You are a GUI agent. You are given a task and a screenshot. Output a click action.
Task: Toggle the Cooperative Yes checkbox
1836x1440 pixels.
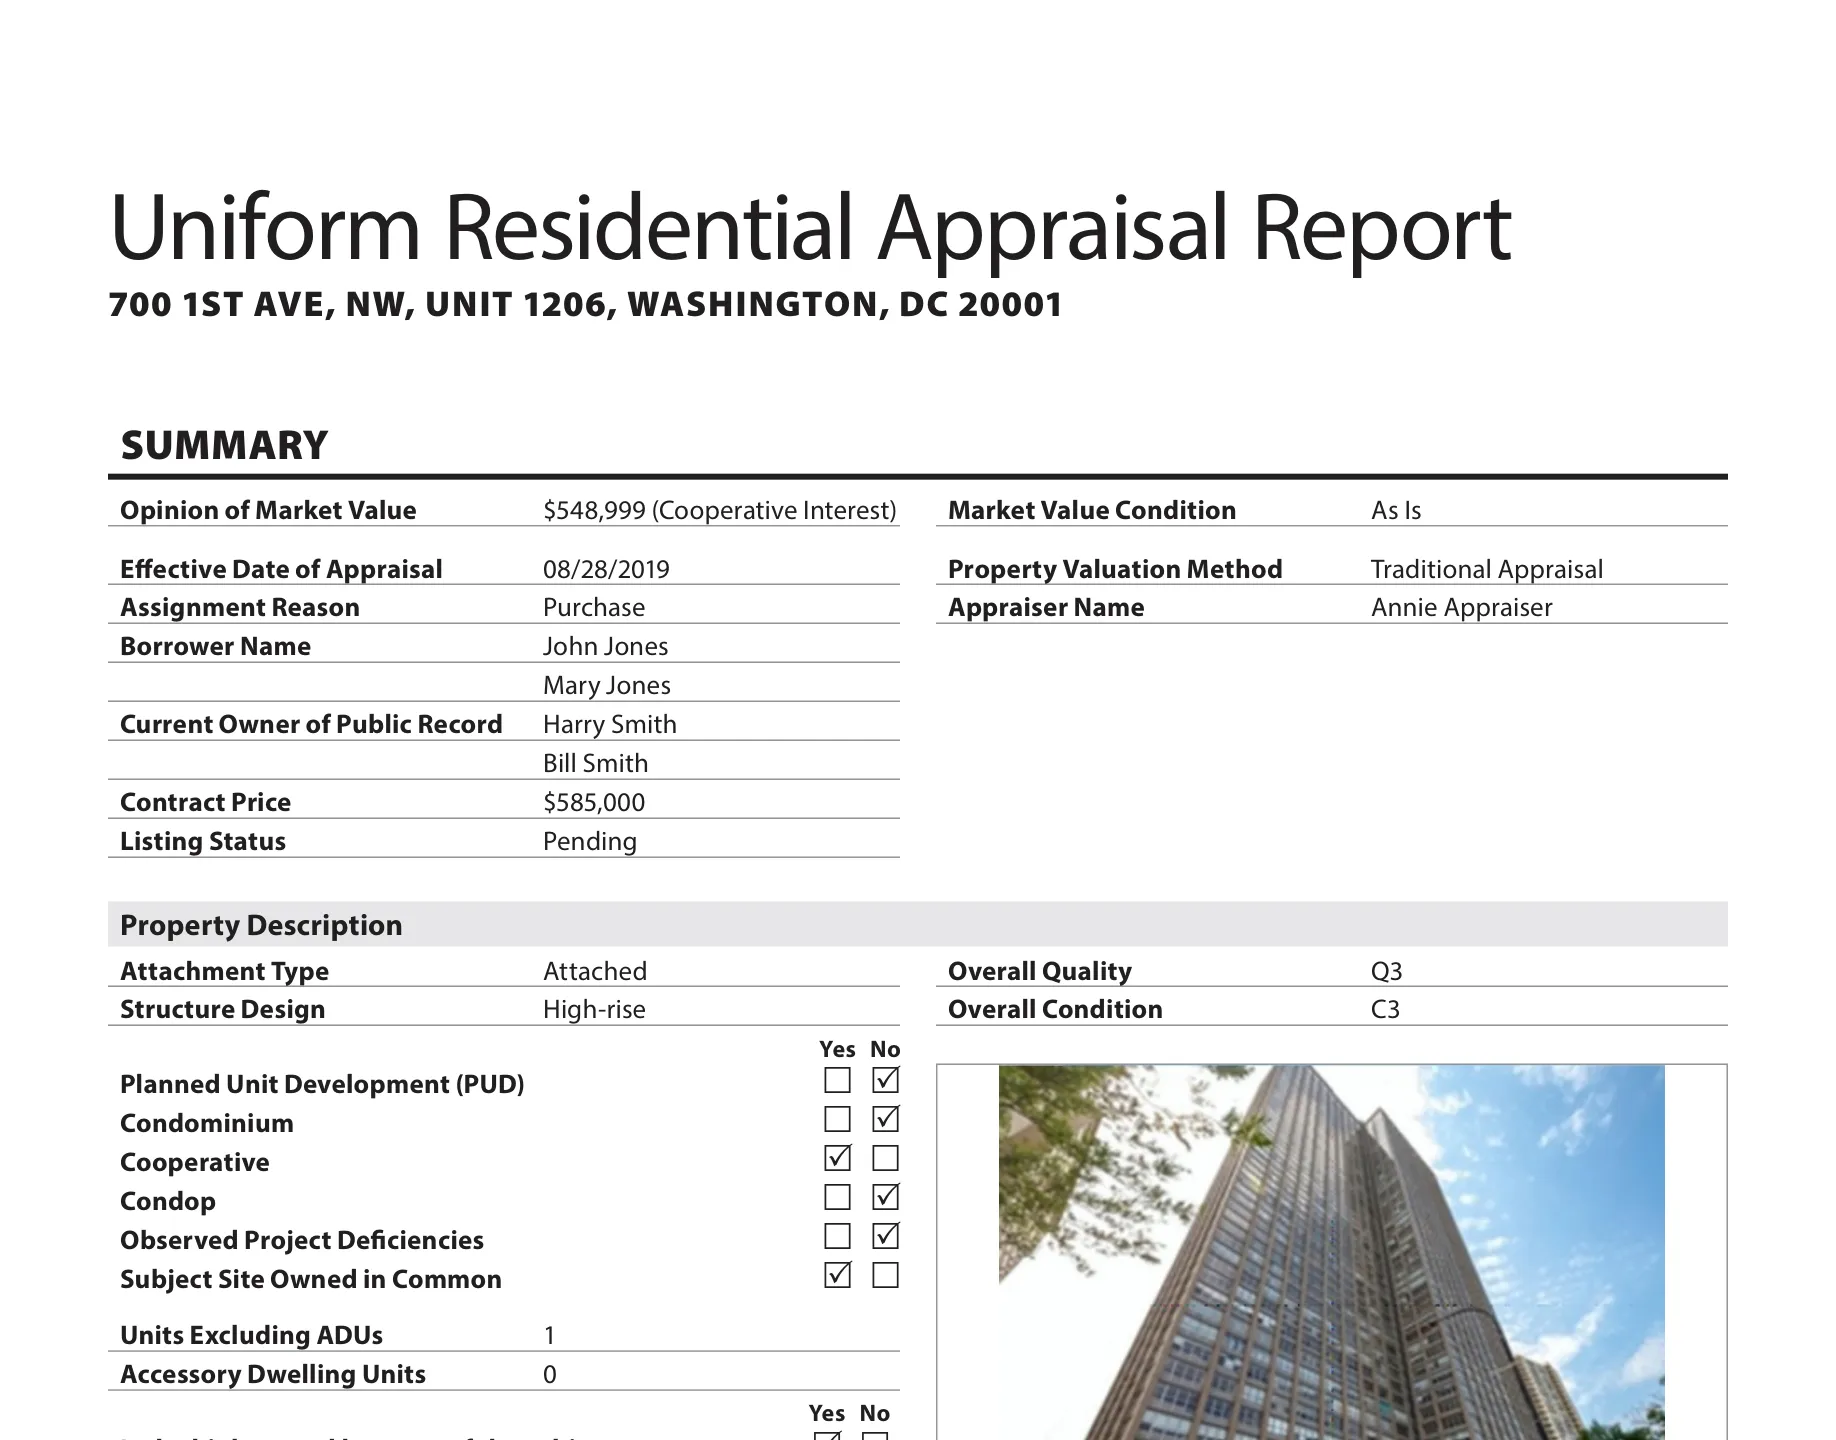(x=837, y=1159)
